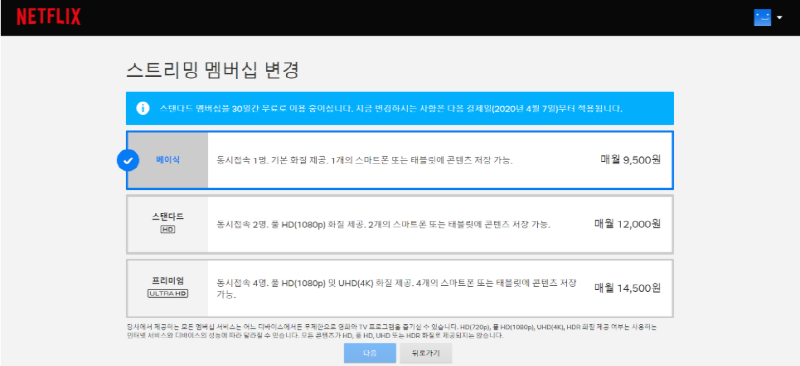The image size is (800, 366).
Task: Click the footnote disclaimer about HD quality
Action: (391, 331)
